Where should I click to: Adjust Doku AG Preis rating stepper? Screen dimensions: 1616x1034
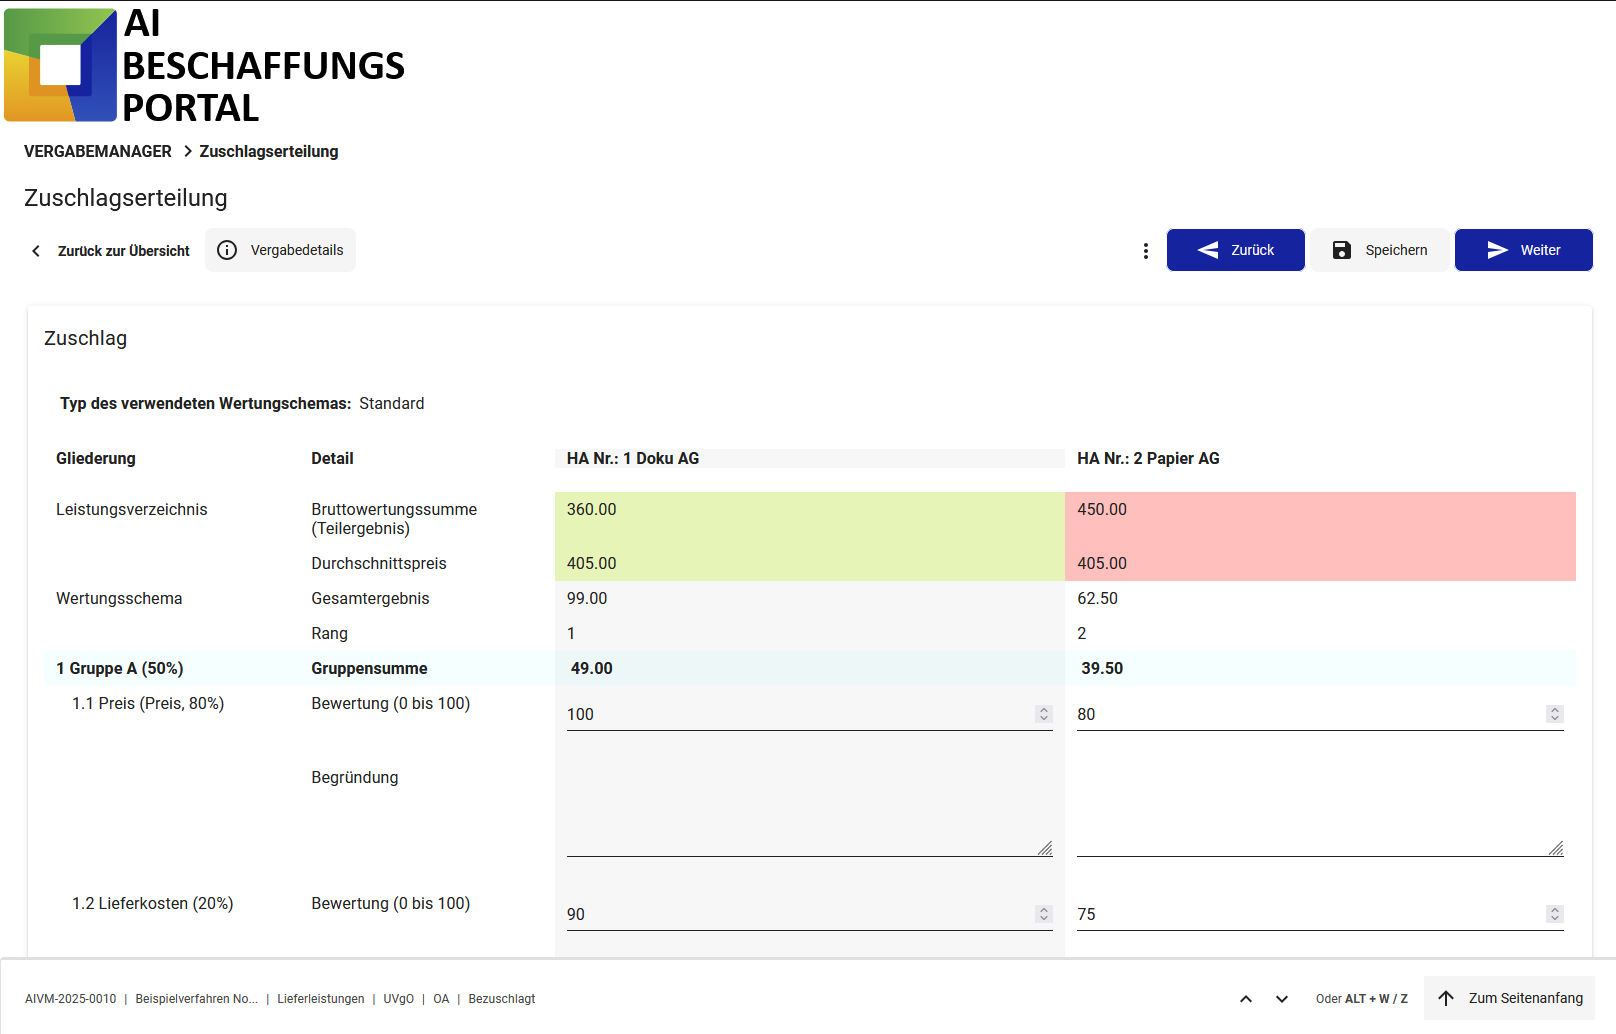point(1044,714)
